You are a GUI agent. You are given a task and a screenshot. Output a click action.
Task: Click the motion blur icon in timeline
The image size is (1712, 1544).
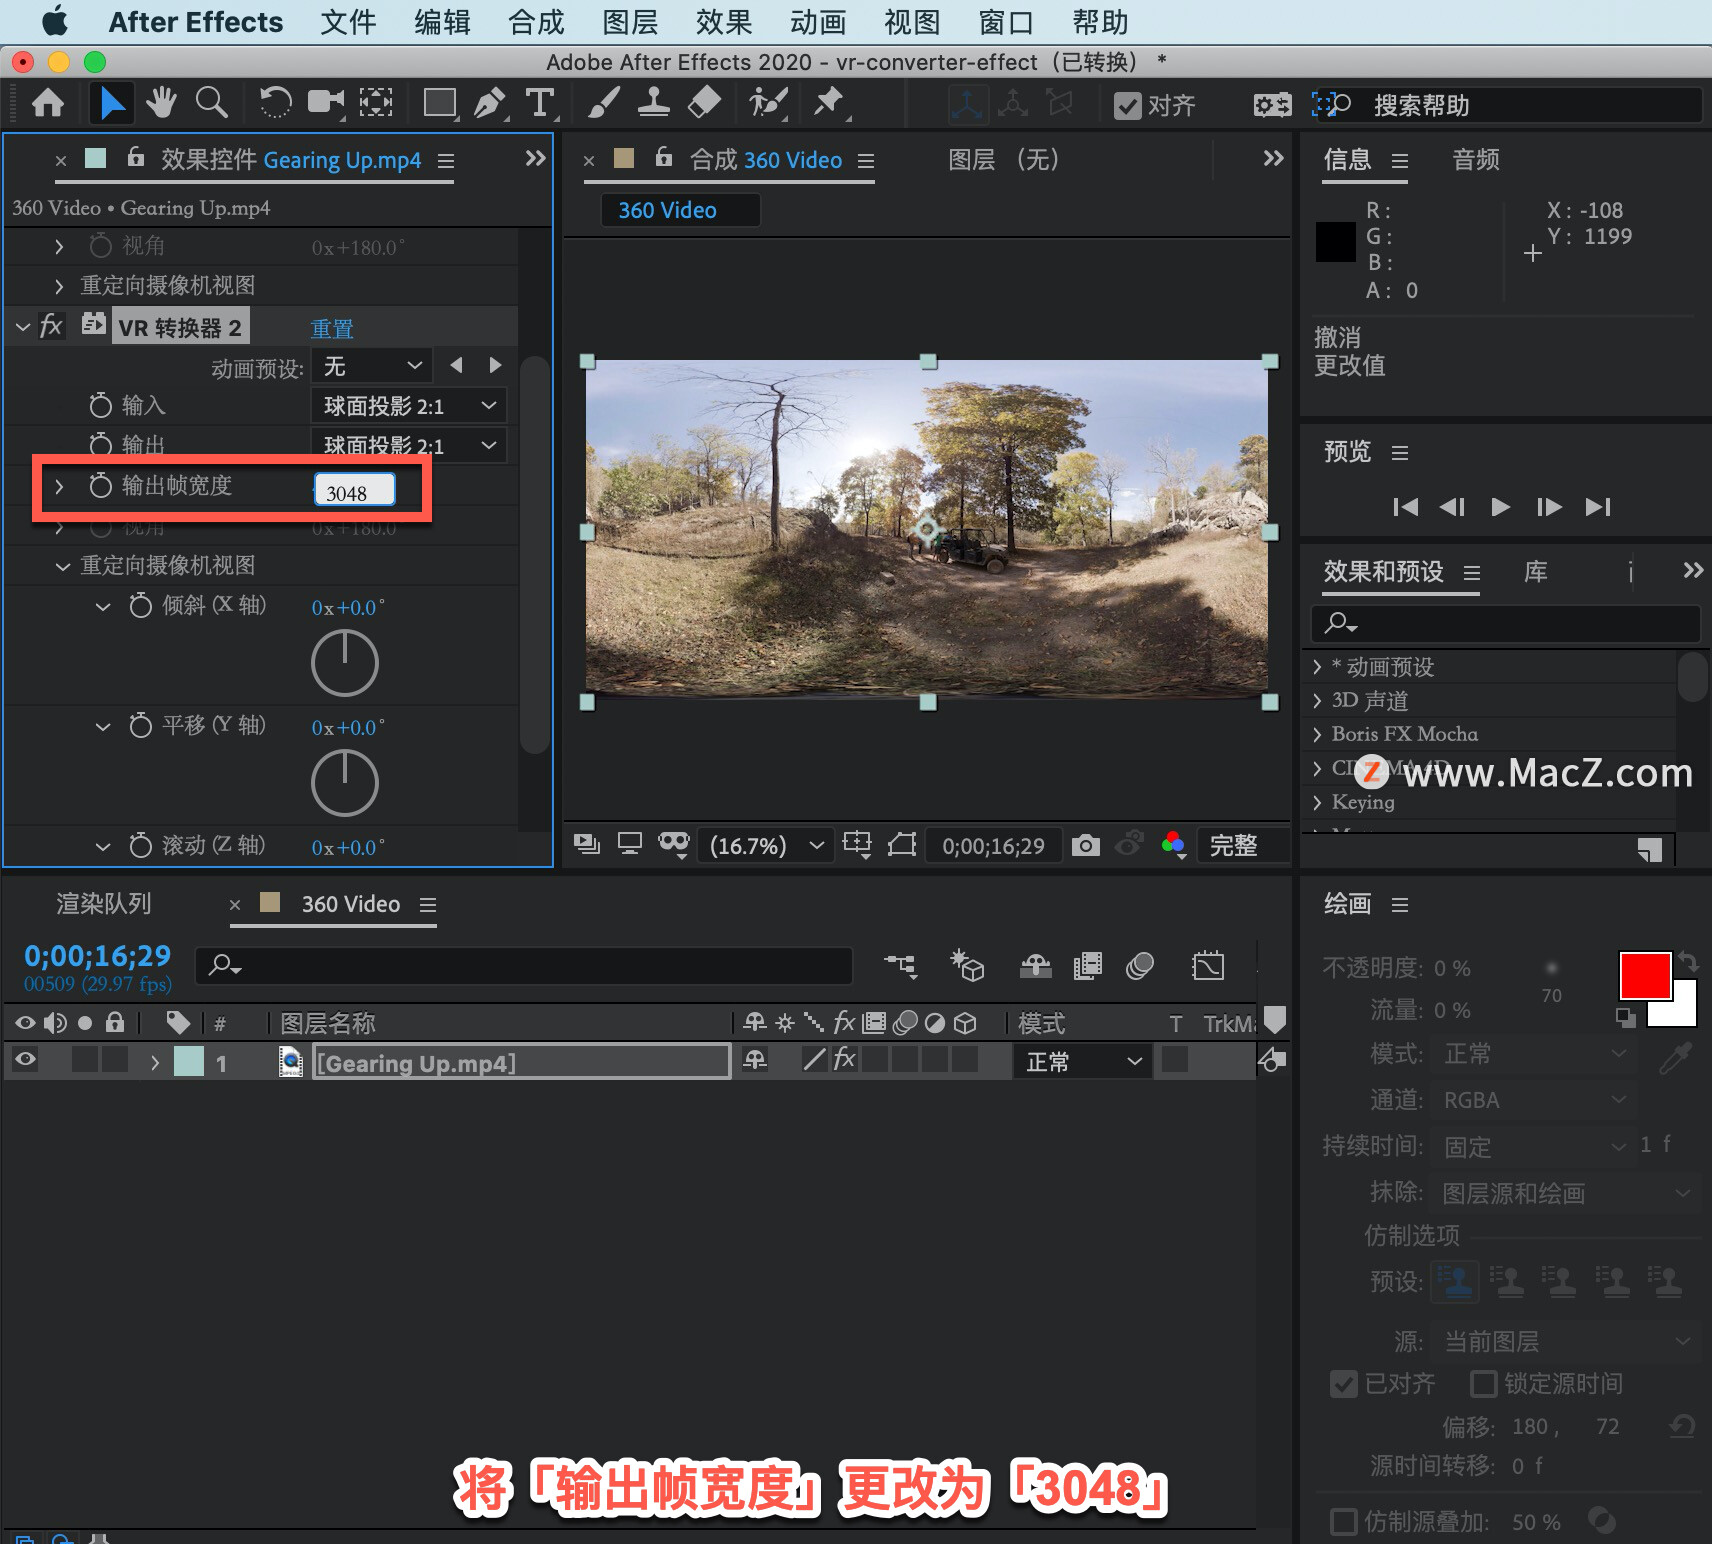point(1140,965)
